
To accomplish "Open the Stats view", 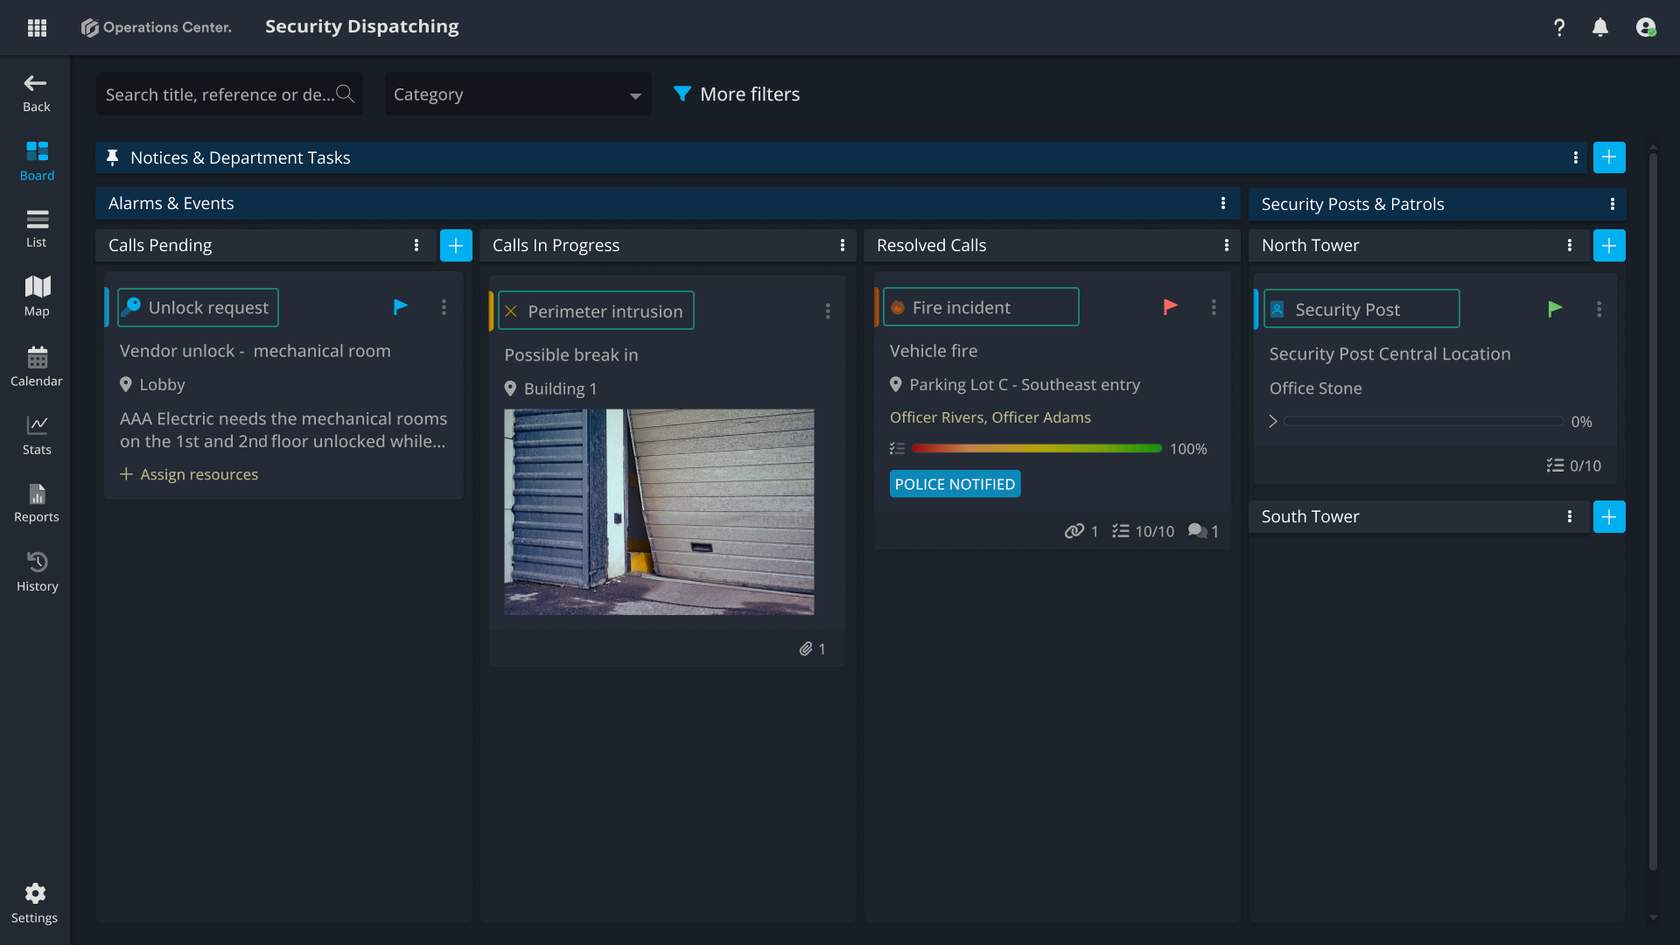I will (37, 434).
